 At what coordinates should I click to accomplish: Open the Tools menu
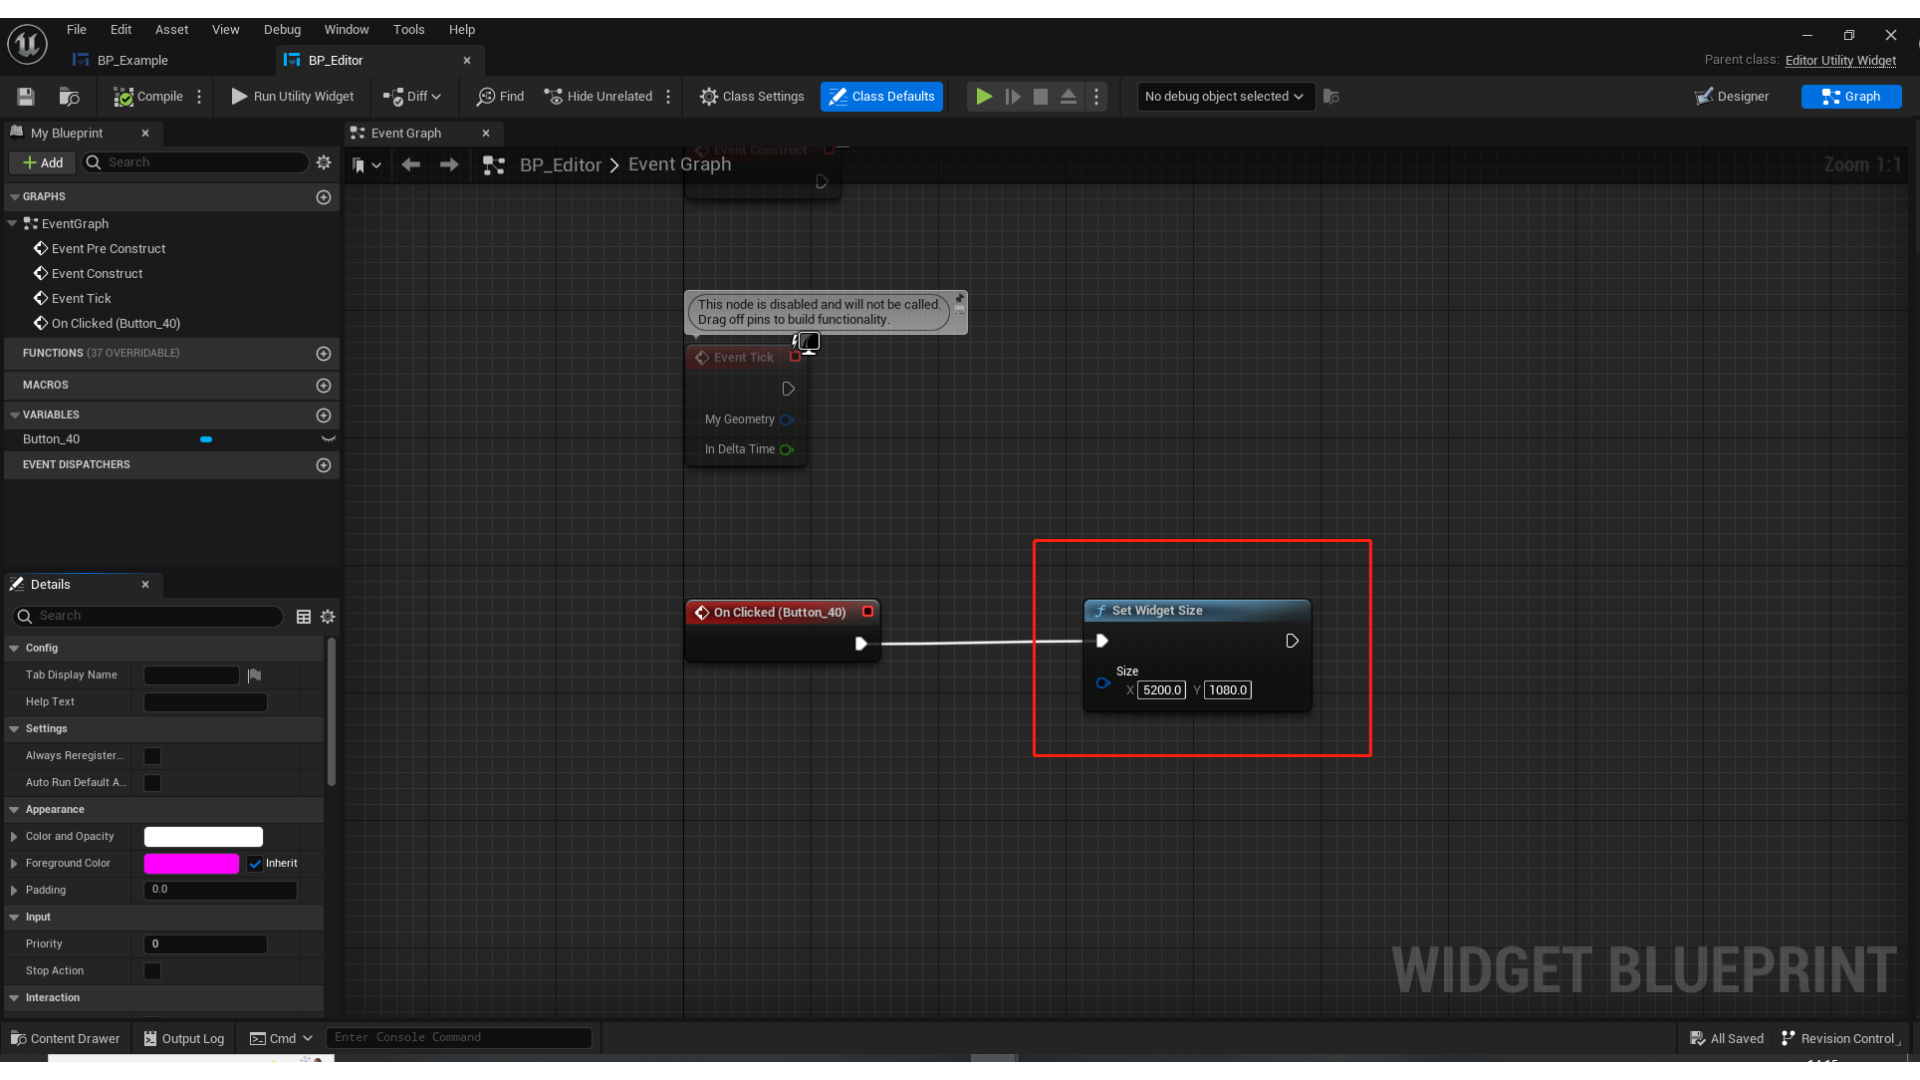click(x=408, y=29)
